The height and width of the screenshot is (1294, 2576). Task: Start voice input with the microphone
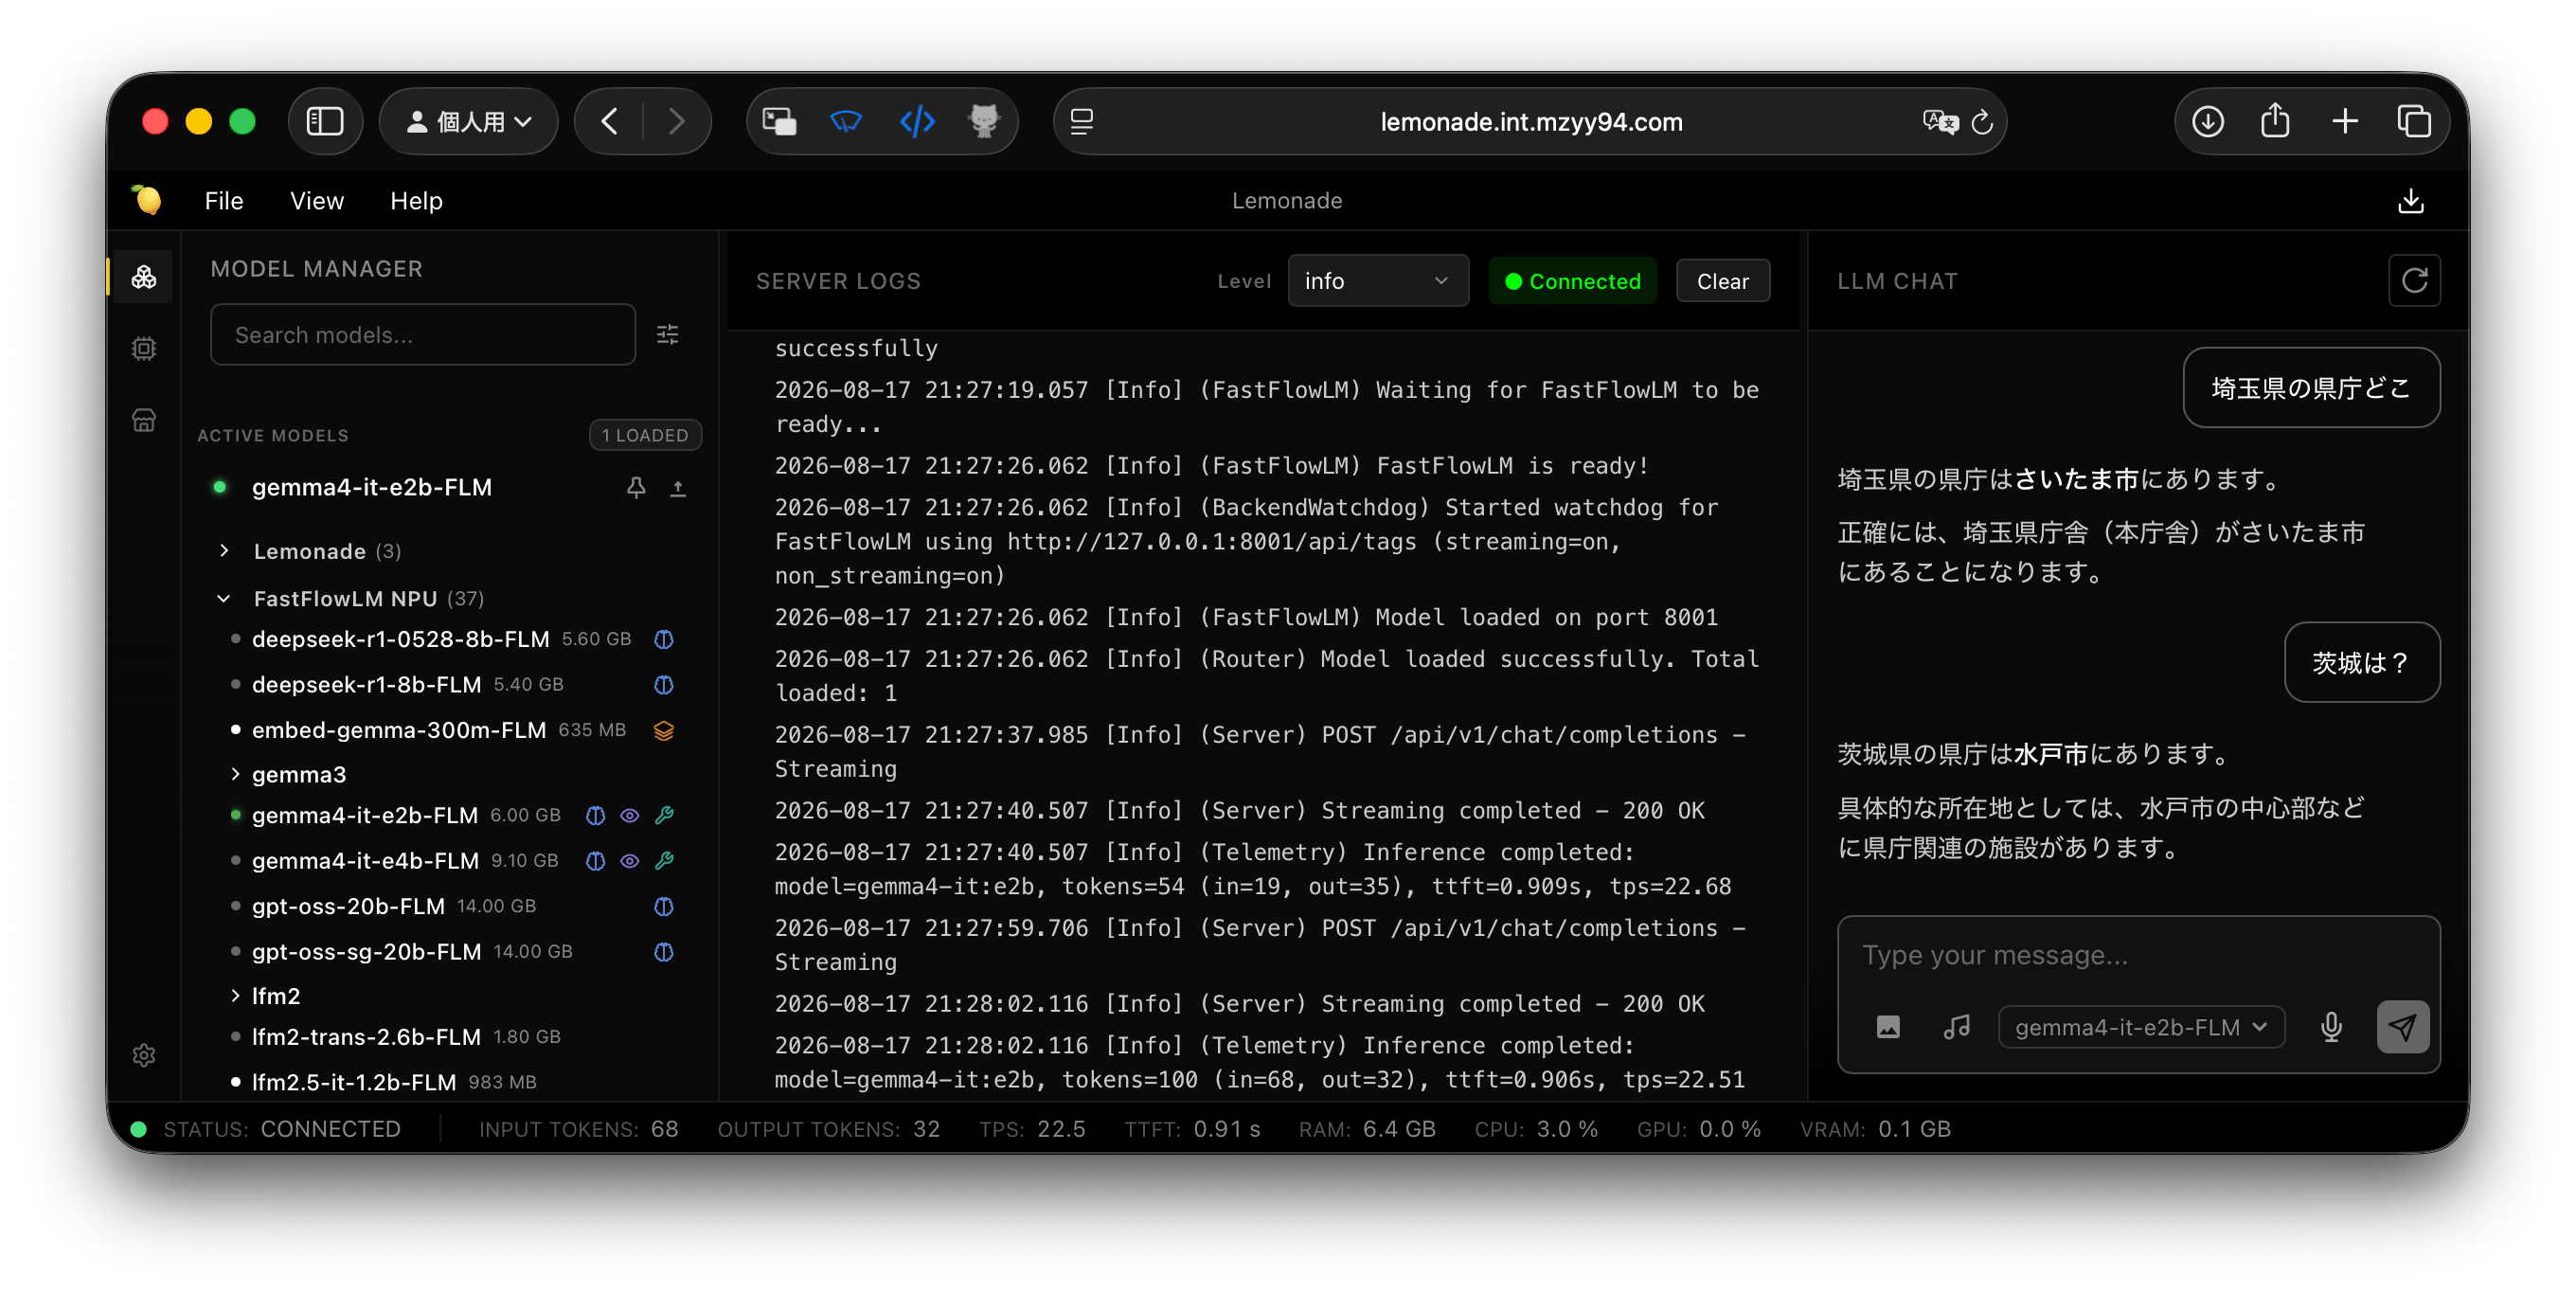[2331, 1027]
